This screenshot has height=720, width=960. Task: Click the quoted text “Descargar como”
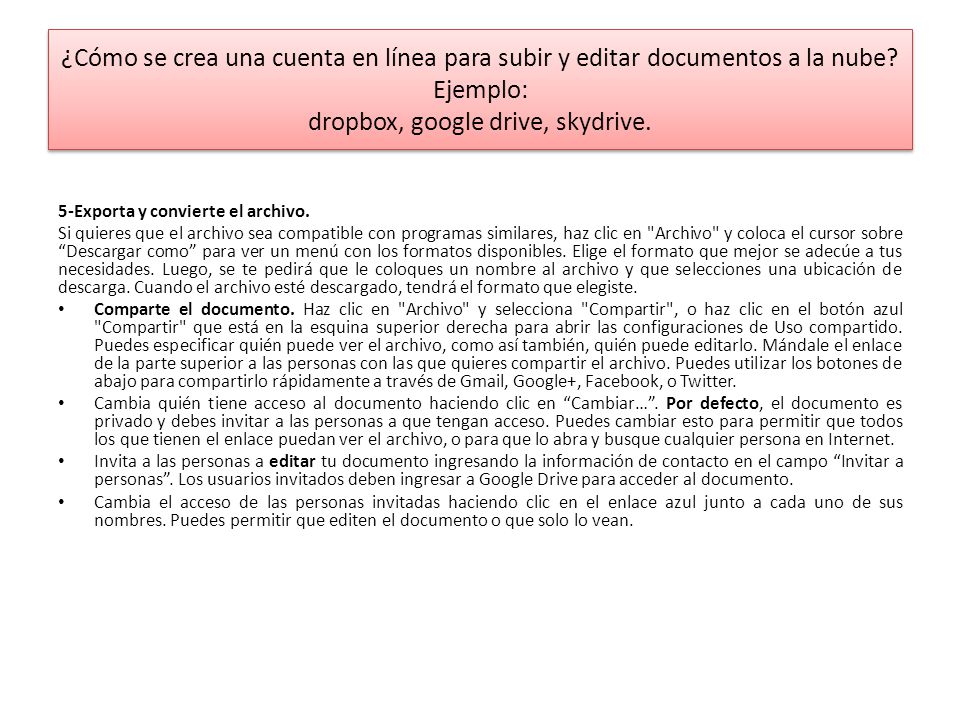click(127, 252)
